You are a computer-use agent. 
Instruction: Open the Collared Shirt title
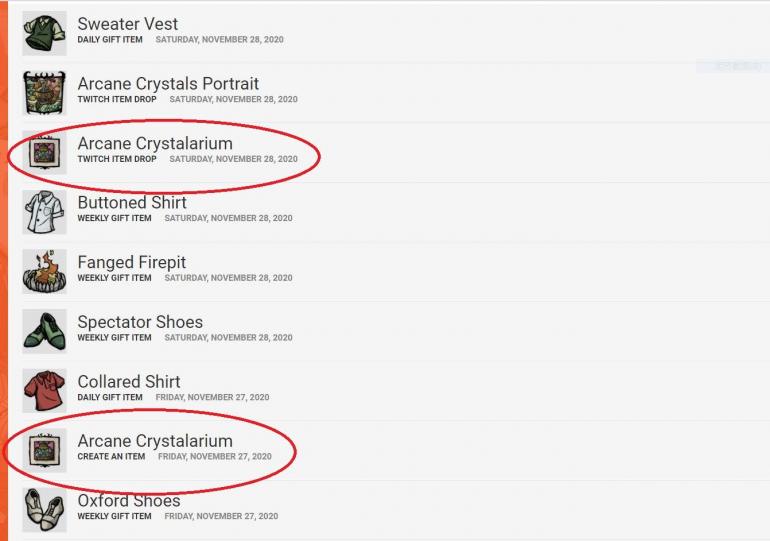click(129, 382)
